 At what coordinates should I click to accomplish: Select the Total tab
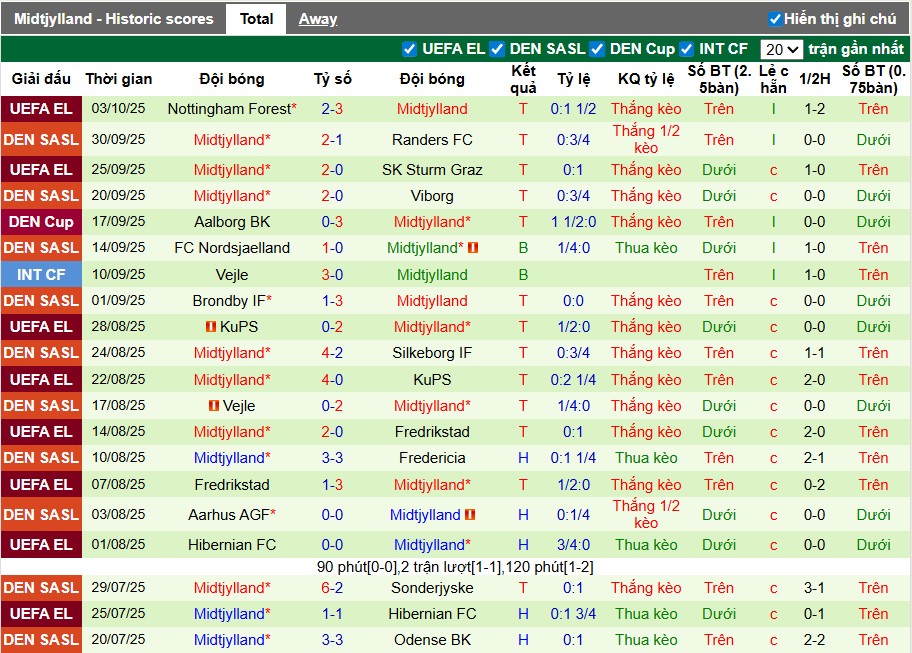coord(256,18)
